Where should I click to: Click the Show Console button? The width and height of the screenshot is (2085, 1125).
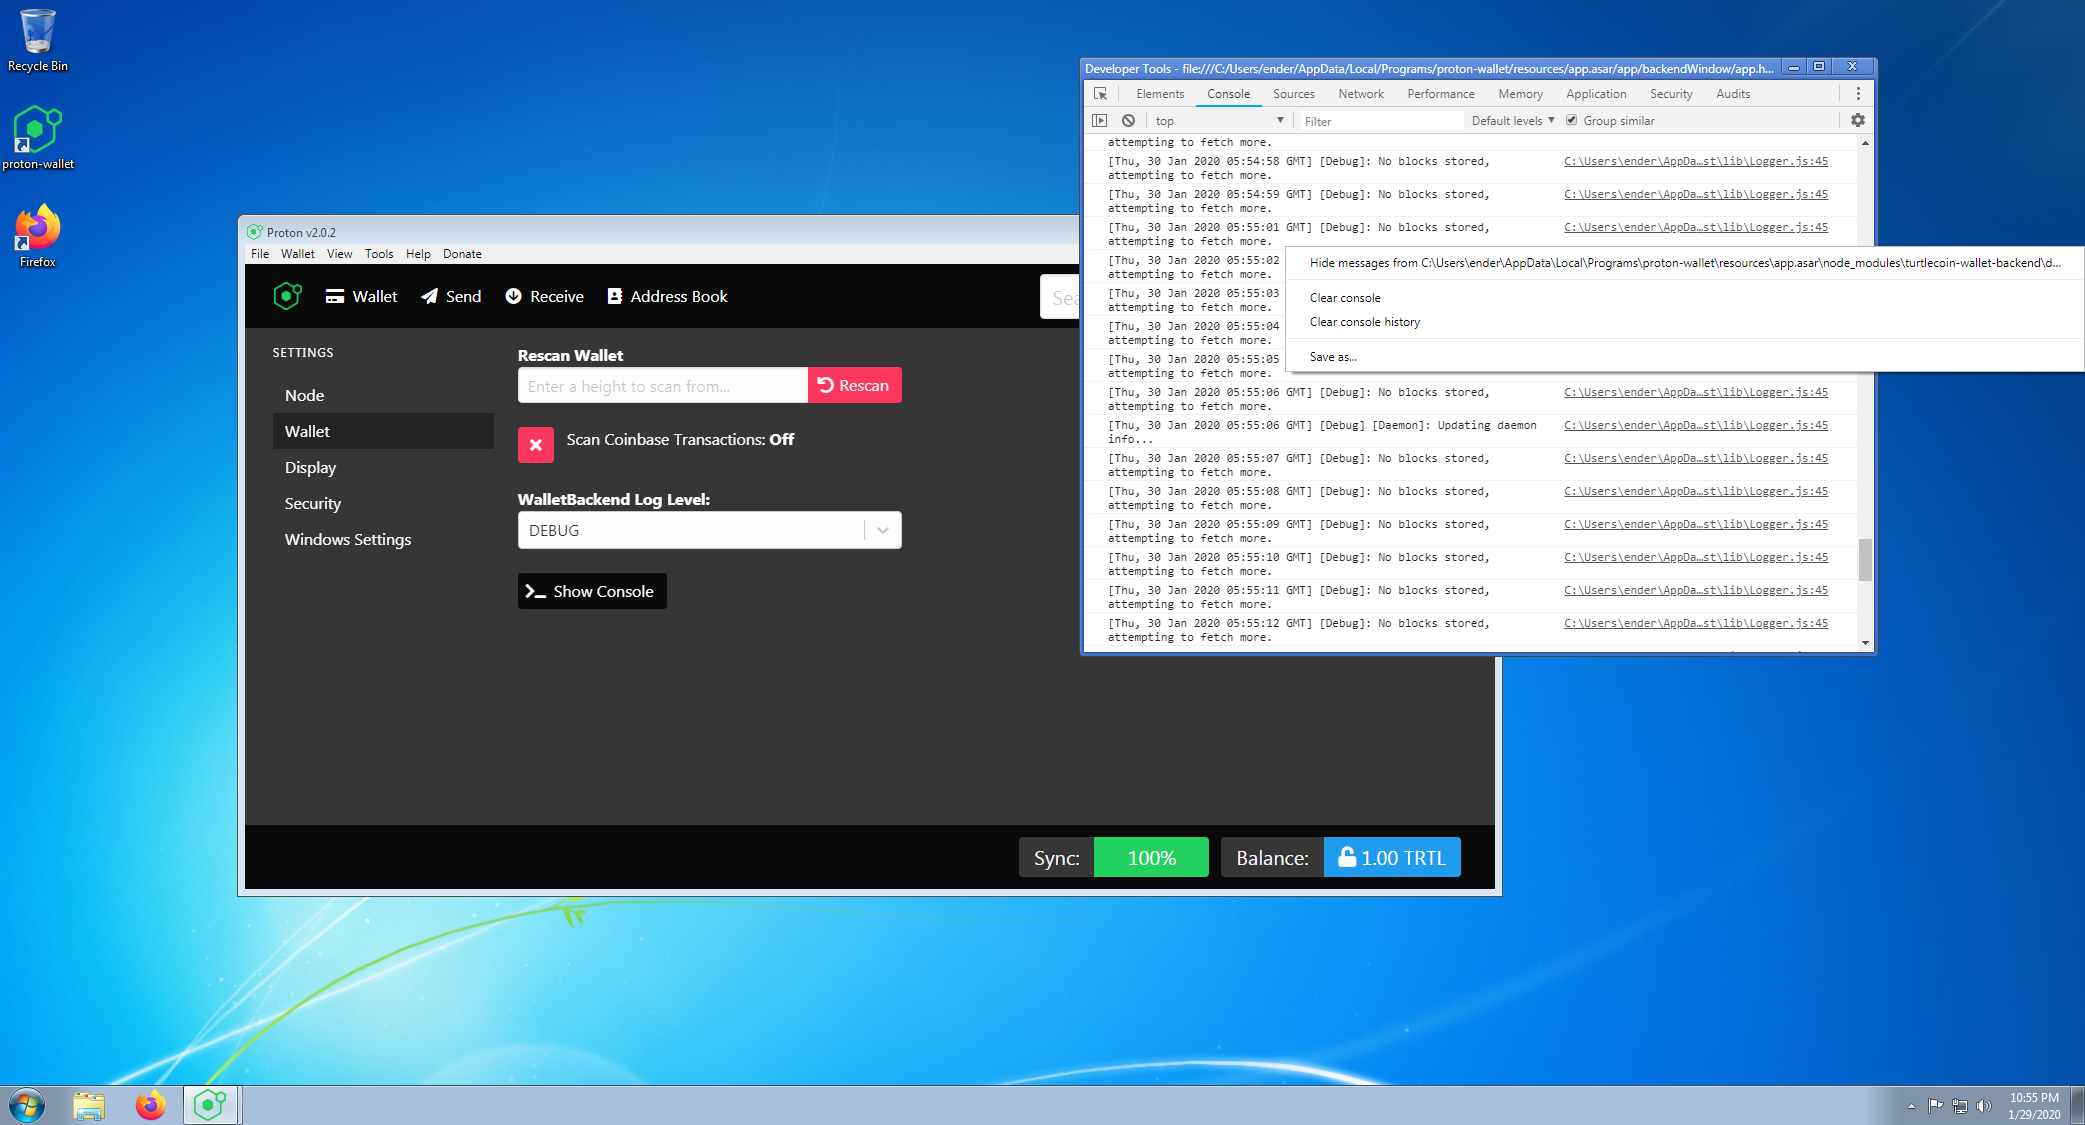(x=592, y=591)
